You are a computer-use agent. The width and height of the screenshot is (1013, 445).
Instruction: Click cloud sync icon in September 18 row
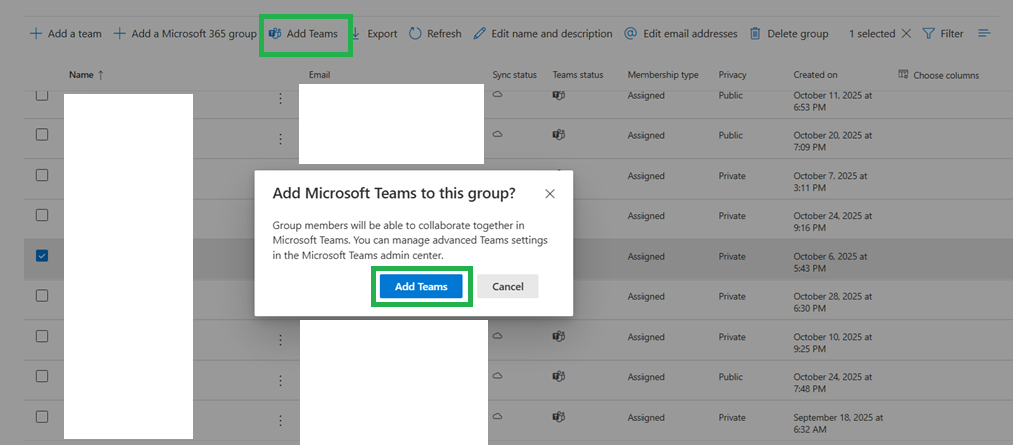point(498,416)
